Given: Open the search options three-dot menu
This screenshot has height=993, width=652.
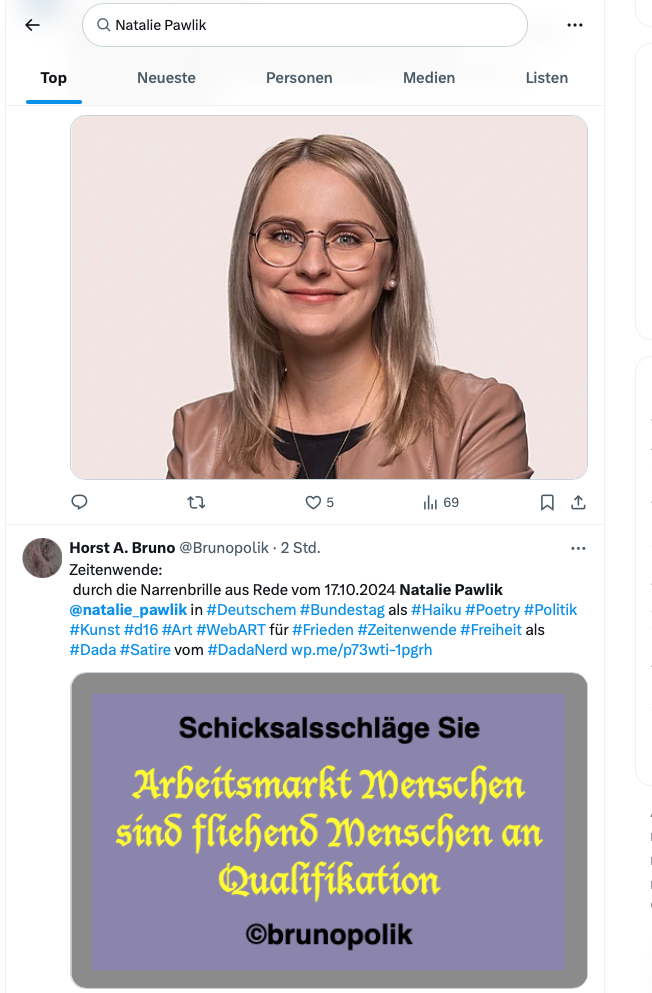Looking at the screenshot, I should 575,25.
